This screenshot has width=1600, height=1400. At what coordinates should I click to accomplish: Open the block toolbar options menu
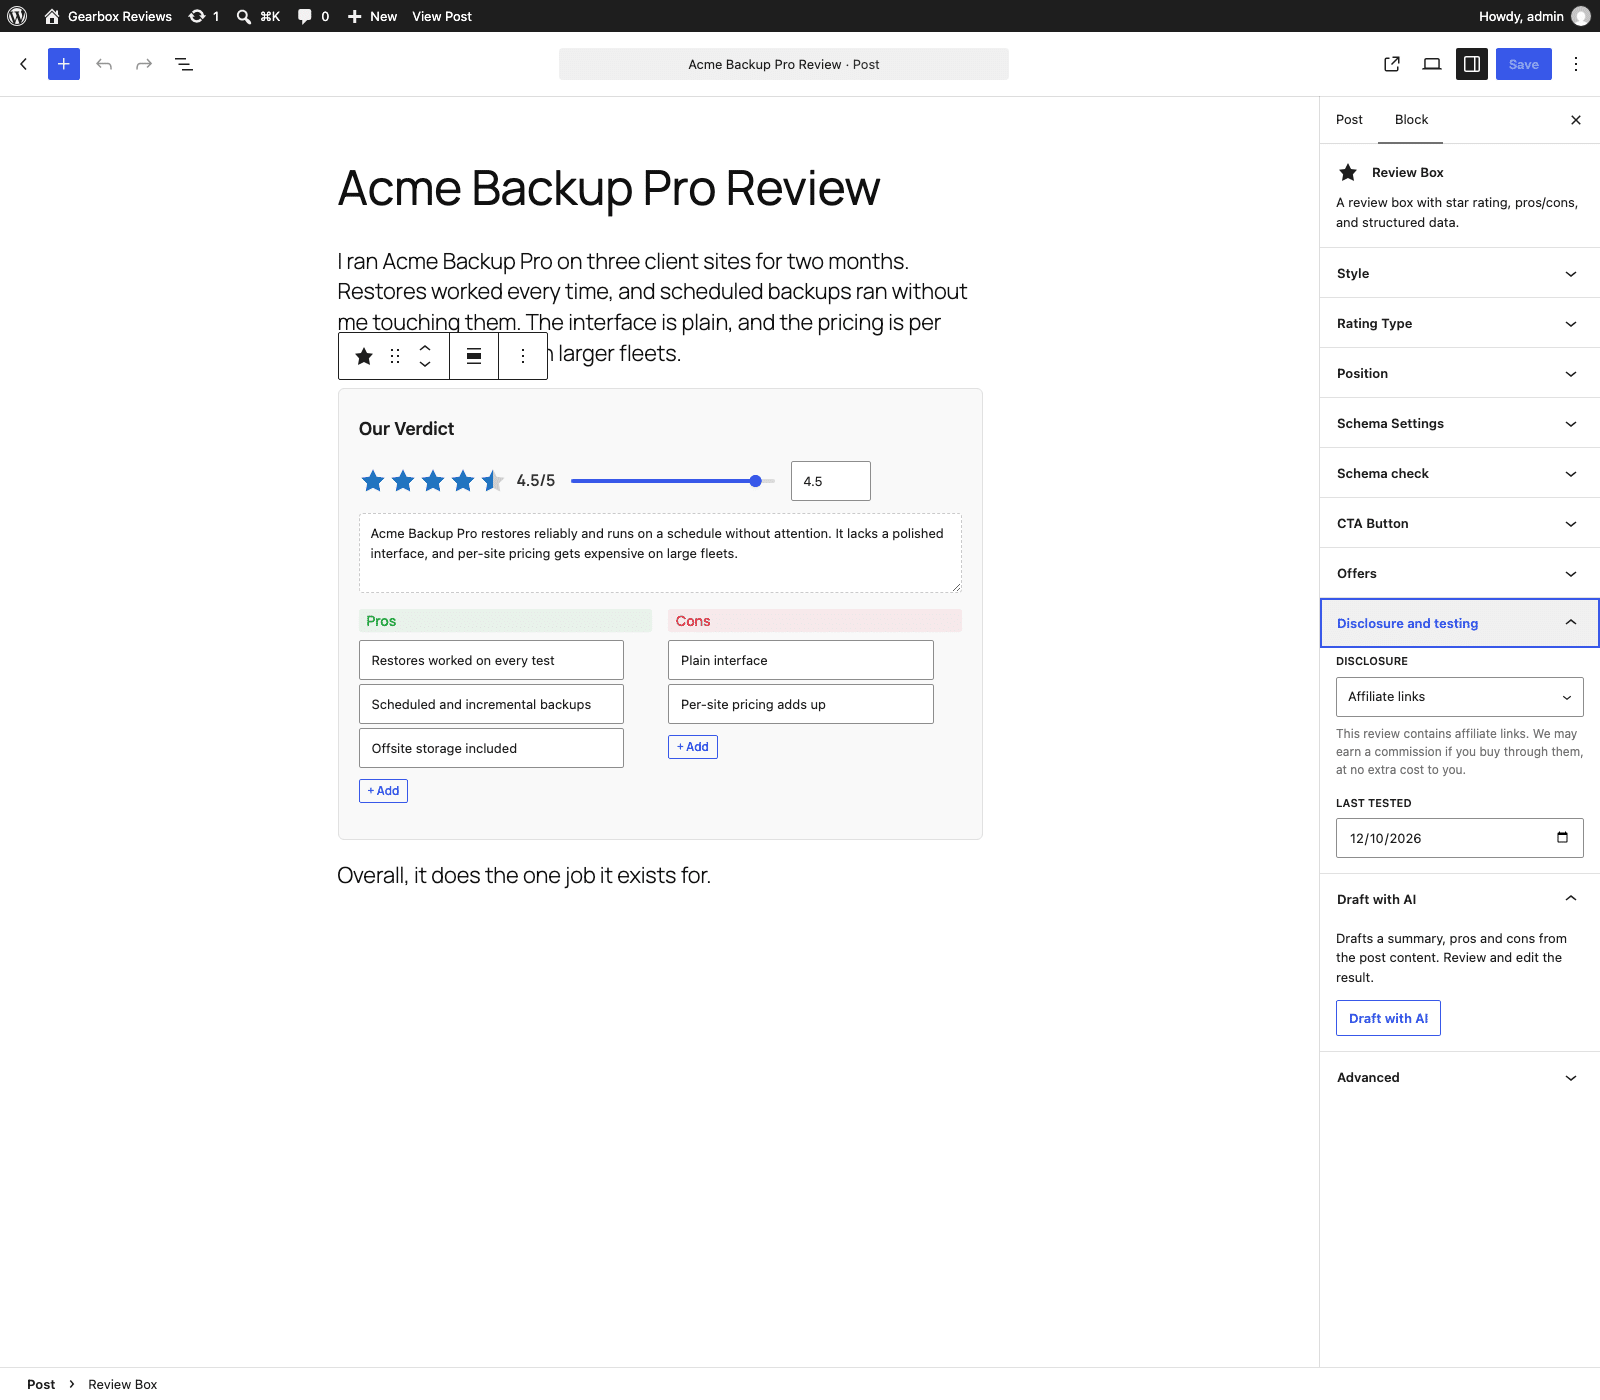(x=523, y=356)
